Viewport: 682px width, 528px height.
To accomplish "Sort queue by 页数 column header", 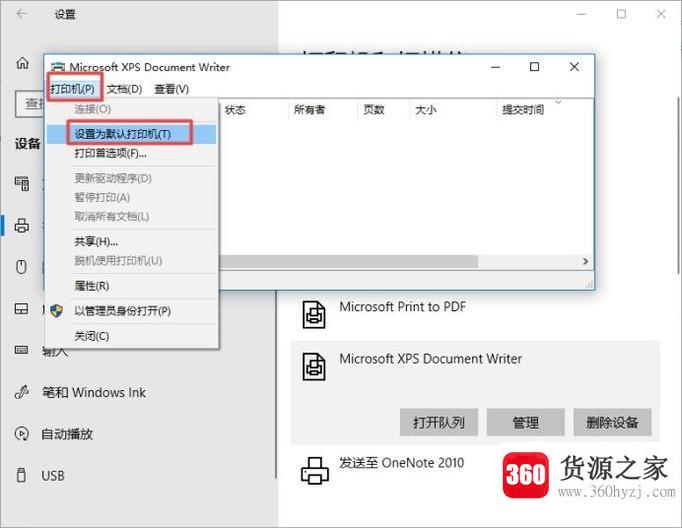I will click(374, 110).
